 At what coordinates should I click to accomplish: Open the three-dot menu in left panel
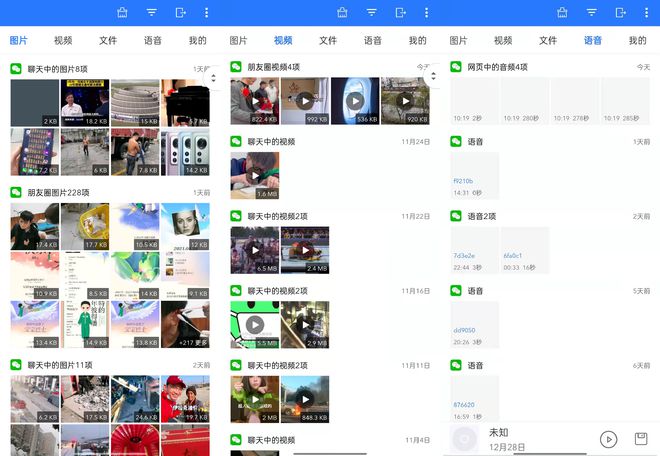[206, 13]
